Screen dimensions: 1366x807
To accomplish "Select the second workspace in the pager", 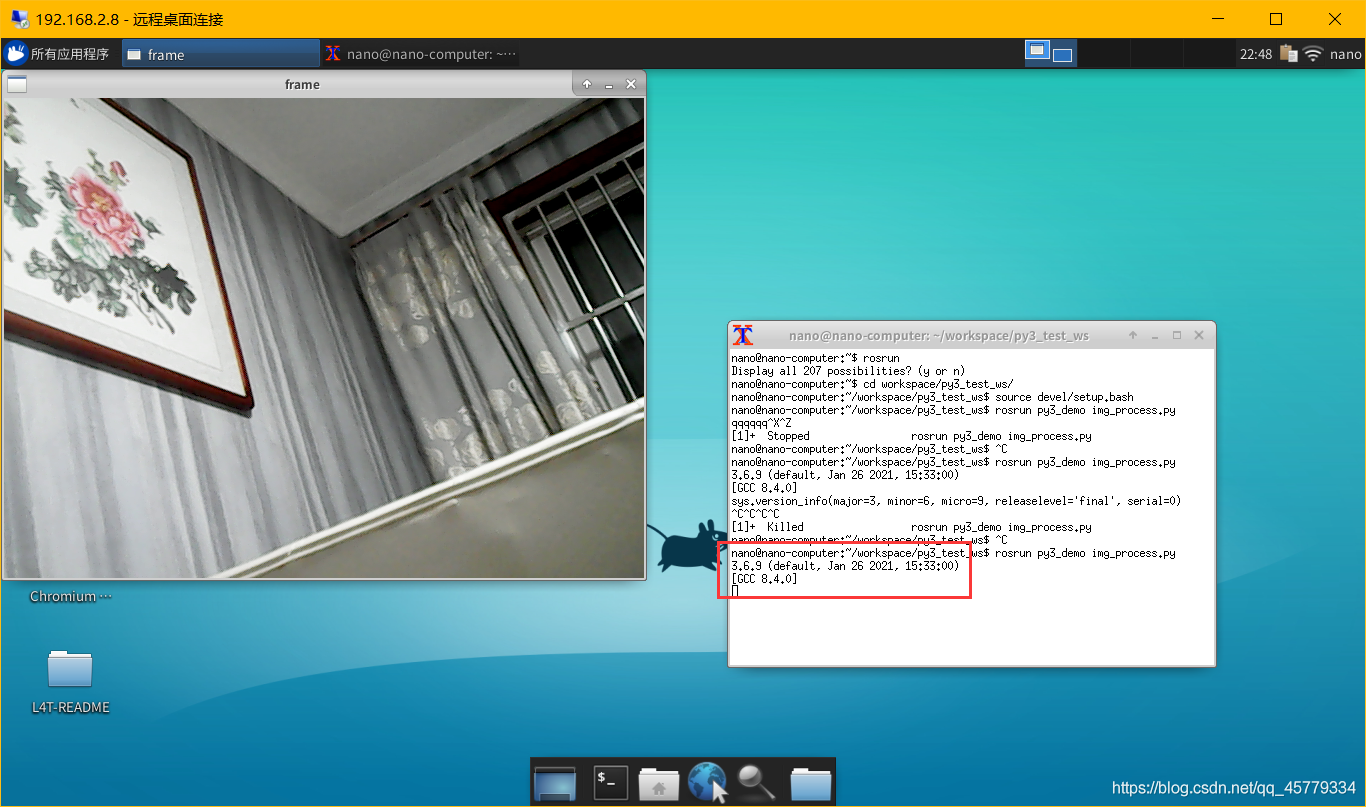I will (x=1062, y=55).
